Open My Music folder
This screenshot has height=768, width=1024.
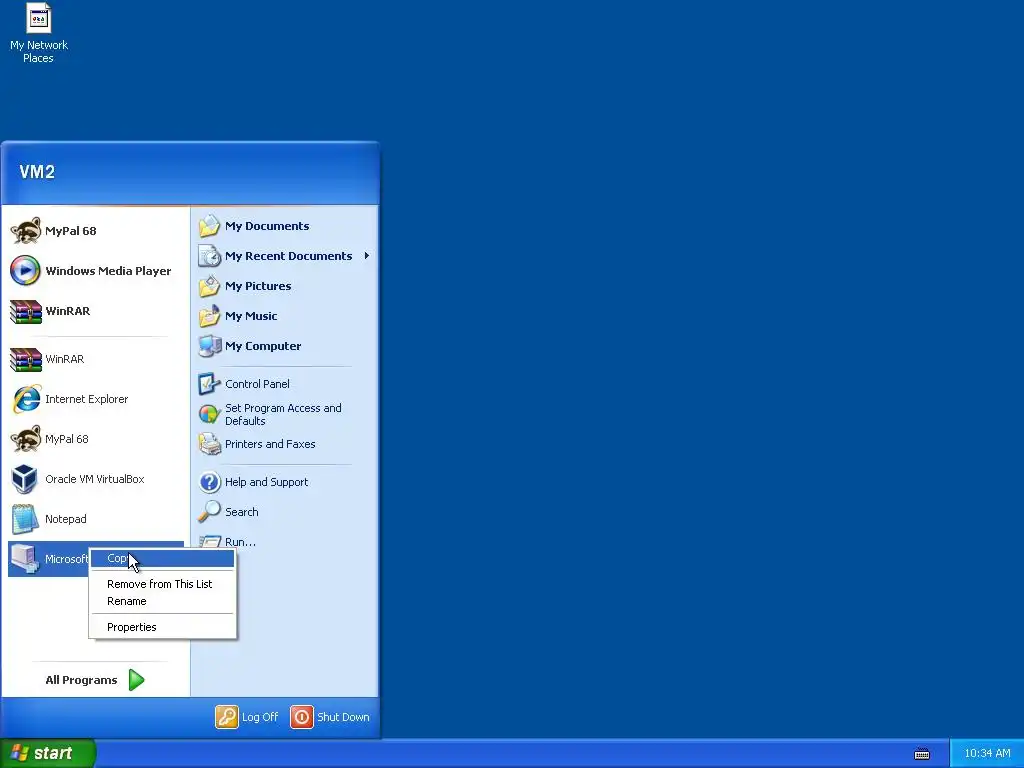click(x=285, y=316)
